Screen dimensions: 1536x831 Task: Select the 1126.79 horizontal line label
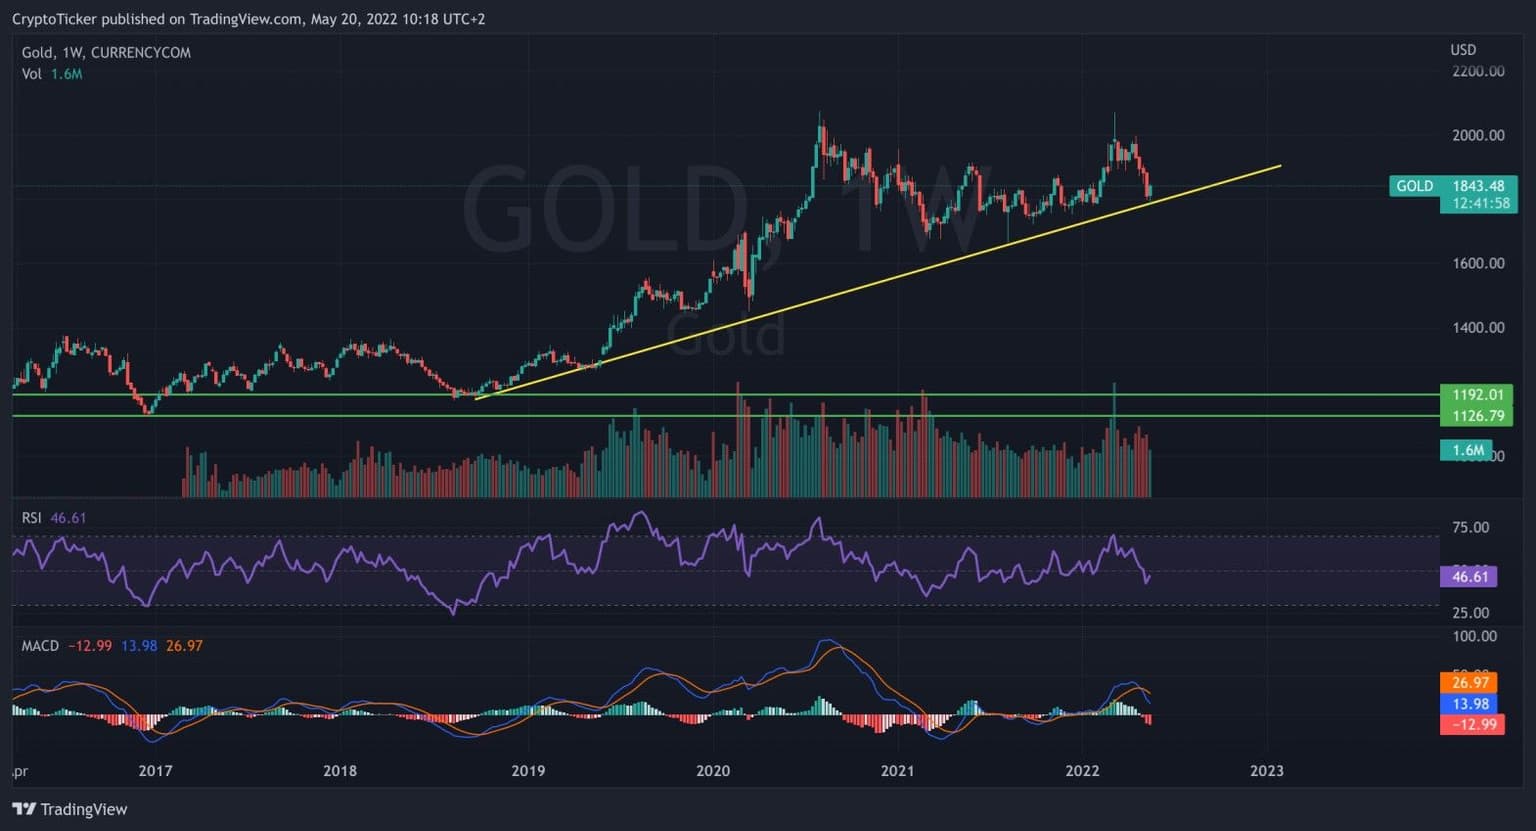click(x=1476, y=416)
